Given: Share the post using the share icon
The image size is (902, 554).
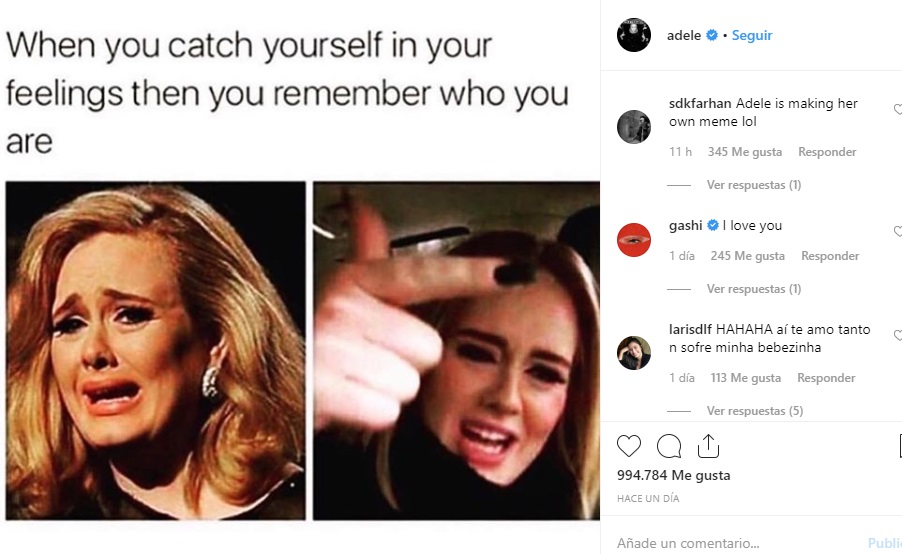Looking at the screenshot, I should click(x=708, y=446).
